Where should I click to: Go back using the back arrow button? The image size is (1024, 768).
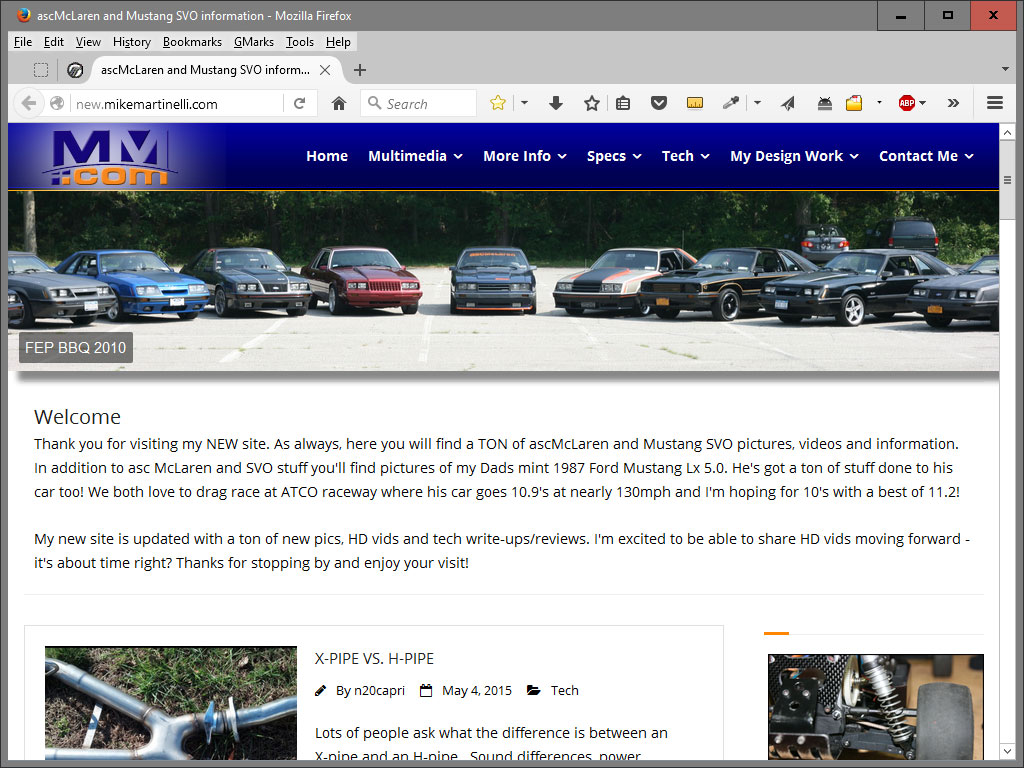[x=29, y=103]
